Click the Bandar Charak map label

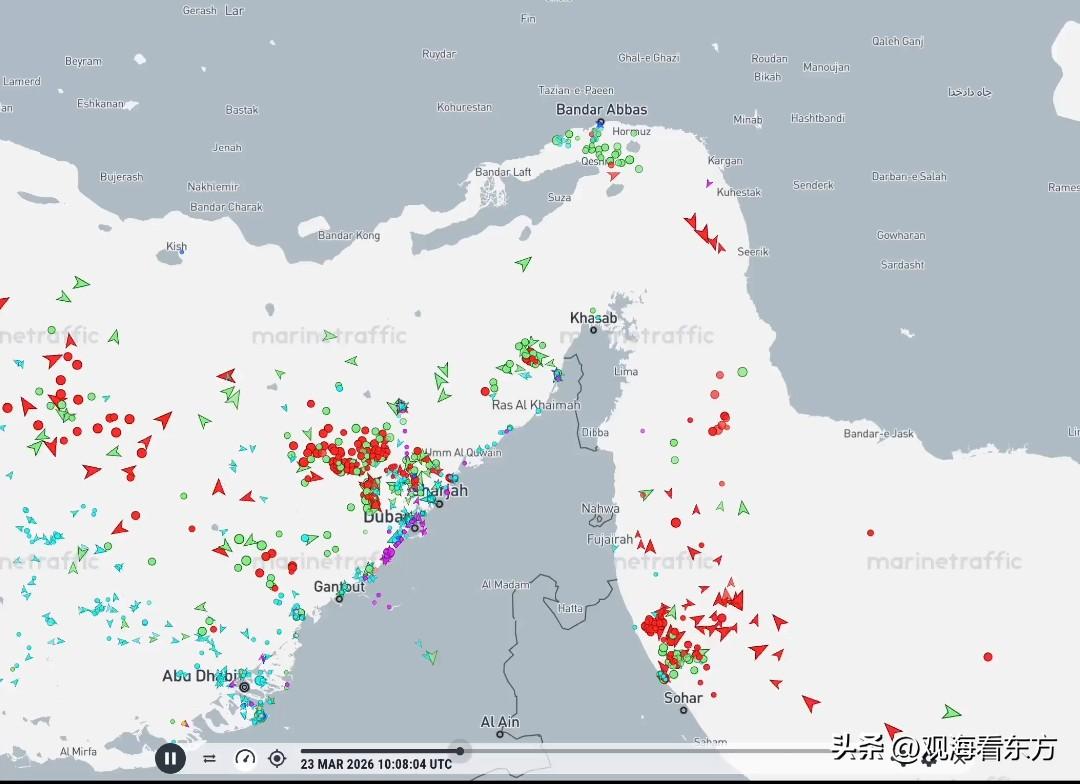226,207
